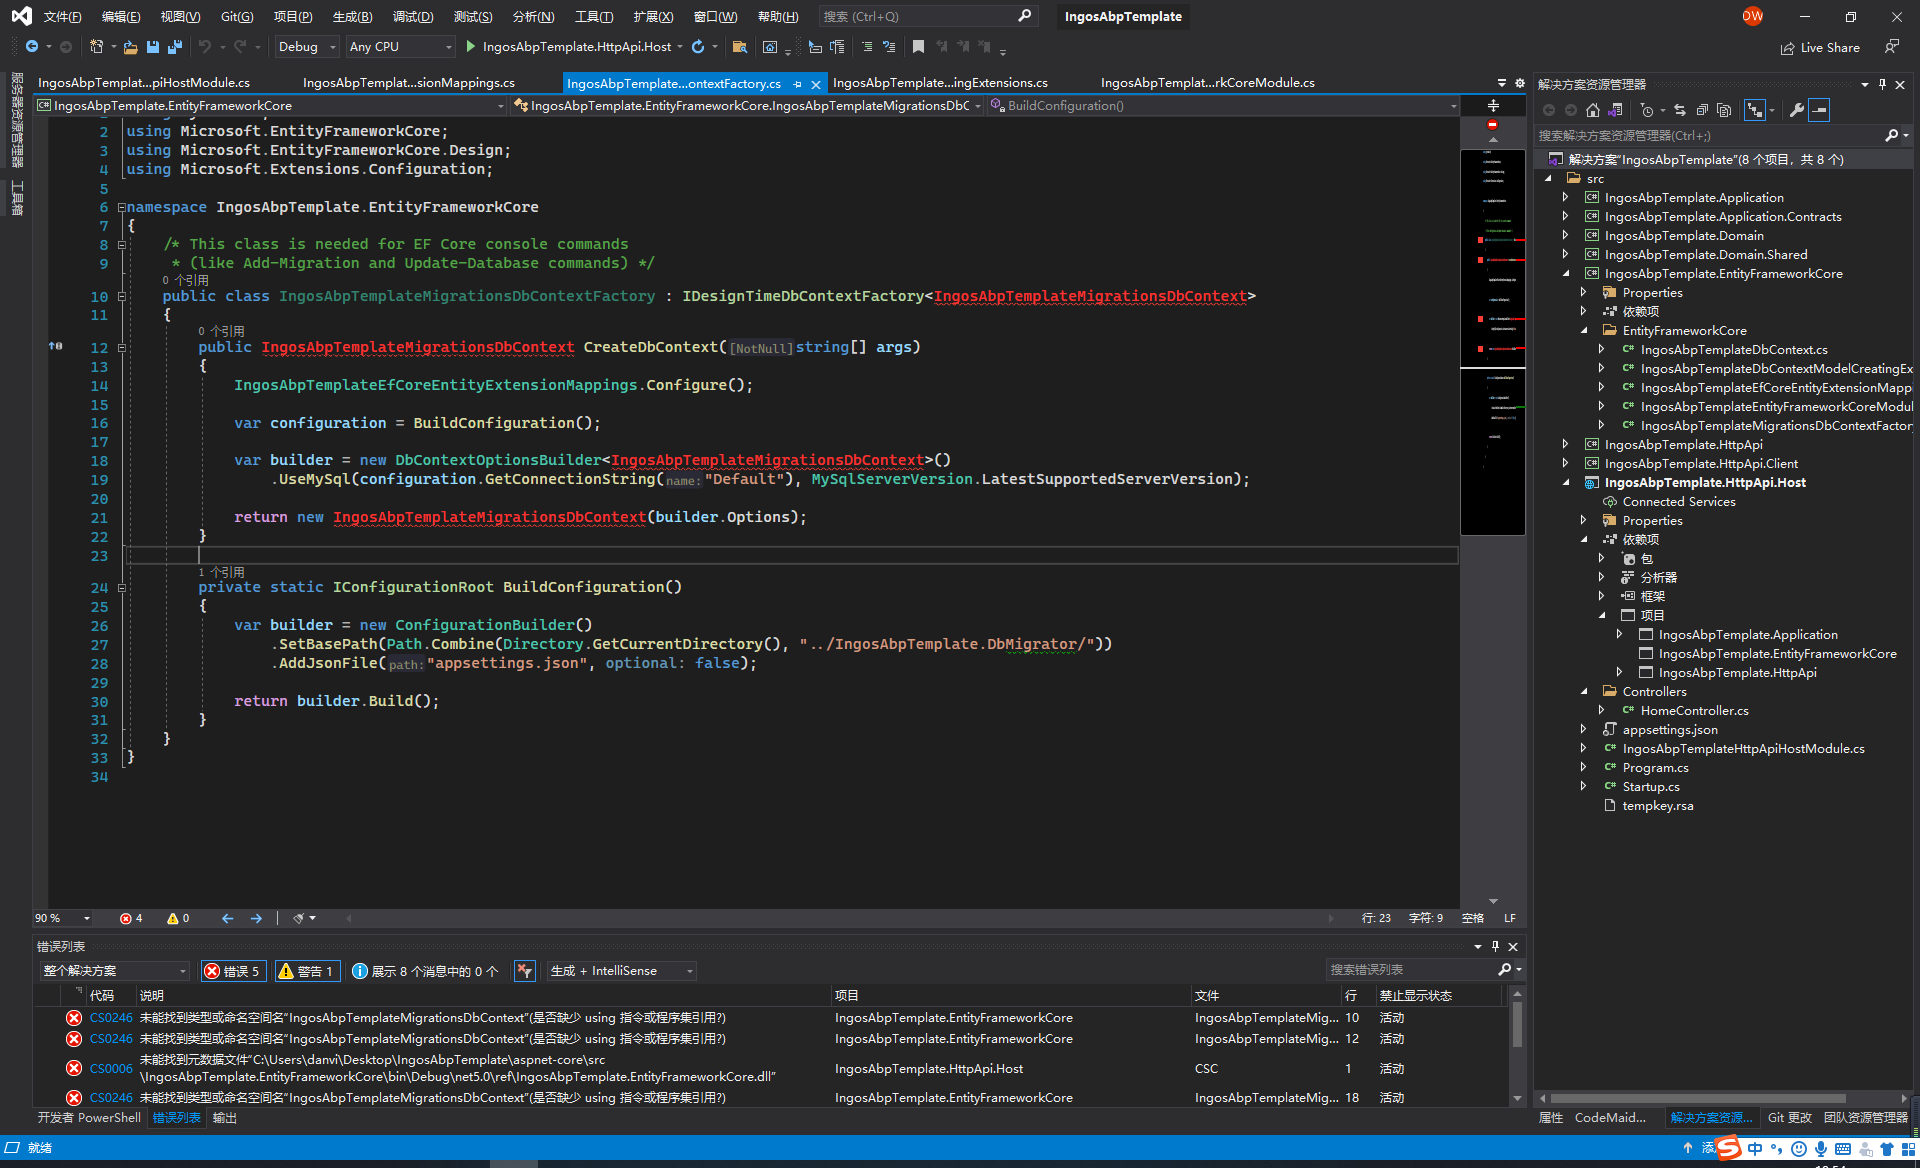Toggle the 警告 1 warnings filter
Screen dimensions: 1920x1168
tap(307, 971)
